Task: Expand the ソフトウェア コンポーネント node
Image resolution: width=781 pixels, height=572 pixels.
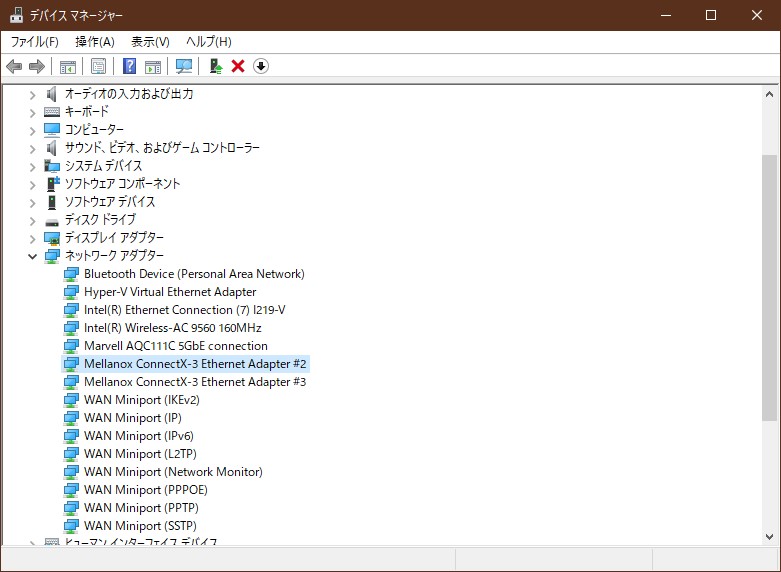Action: click(32, 184)
